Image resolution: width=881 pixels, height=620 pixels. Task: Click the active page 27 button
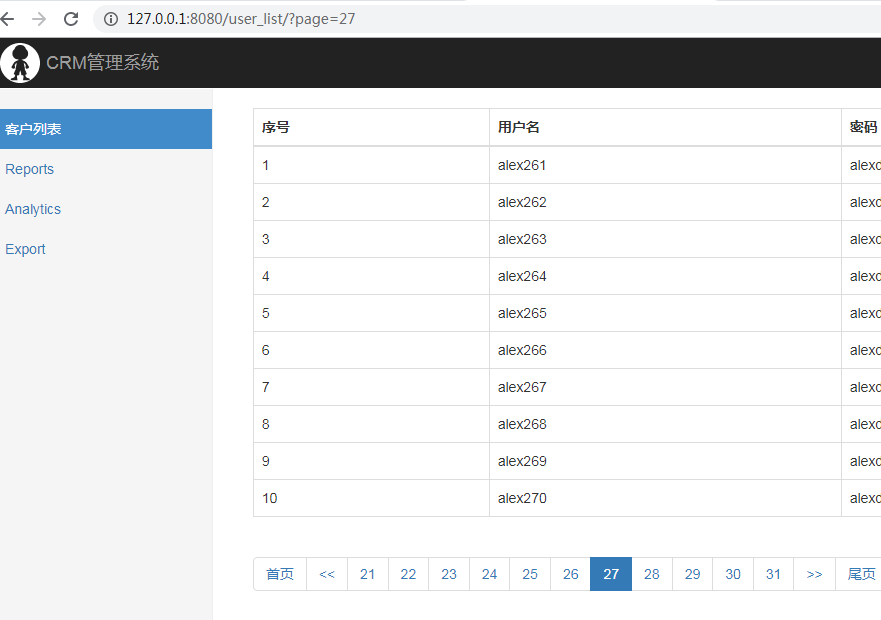tap(611, 574)
